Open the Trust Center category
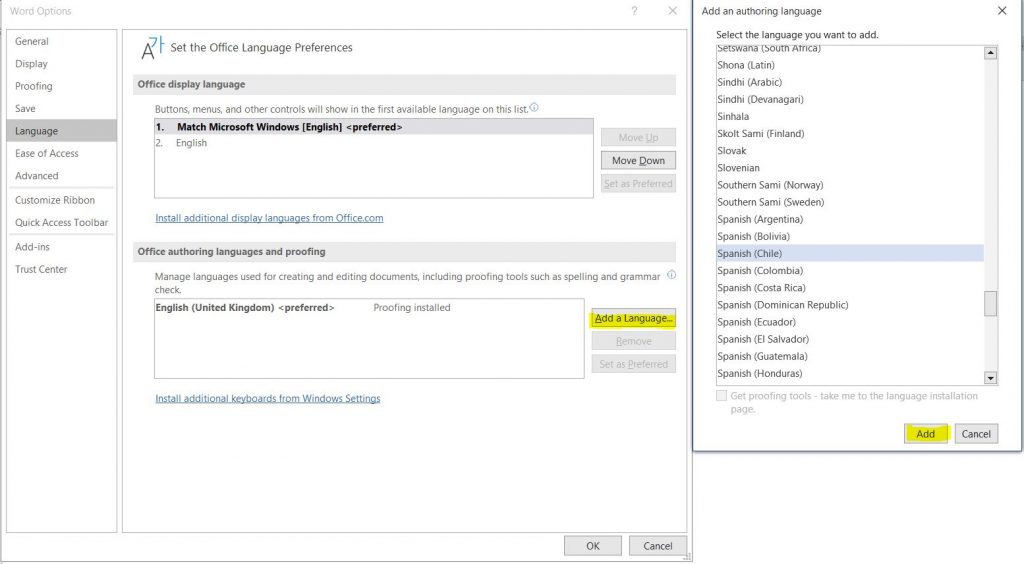1024x564 pixels. tap(41, 269)
